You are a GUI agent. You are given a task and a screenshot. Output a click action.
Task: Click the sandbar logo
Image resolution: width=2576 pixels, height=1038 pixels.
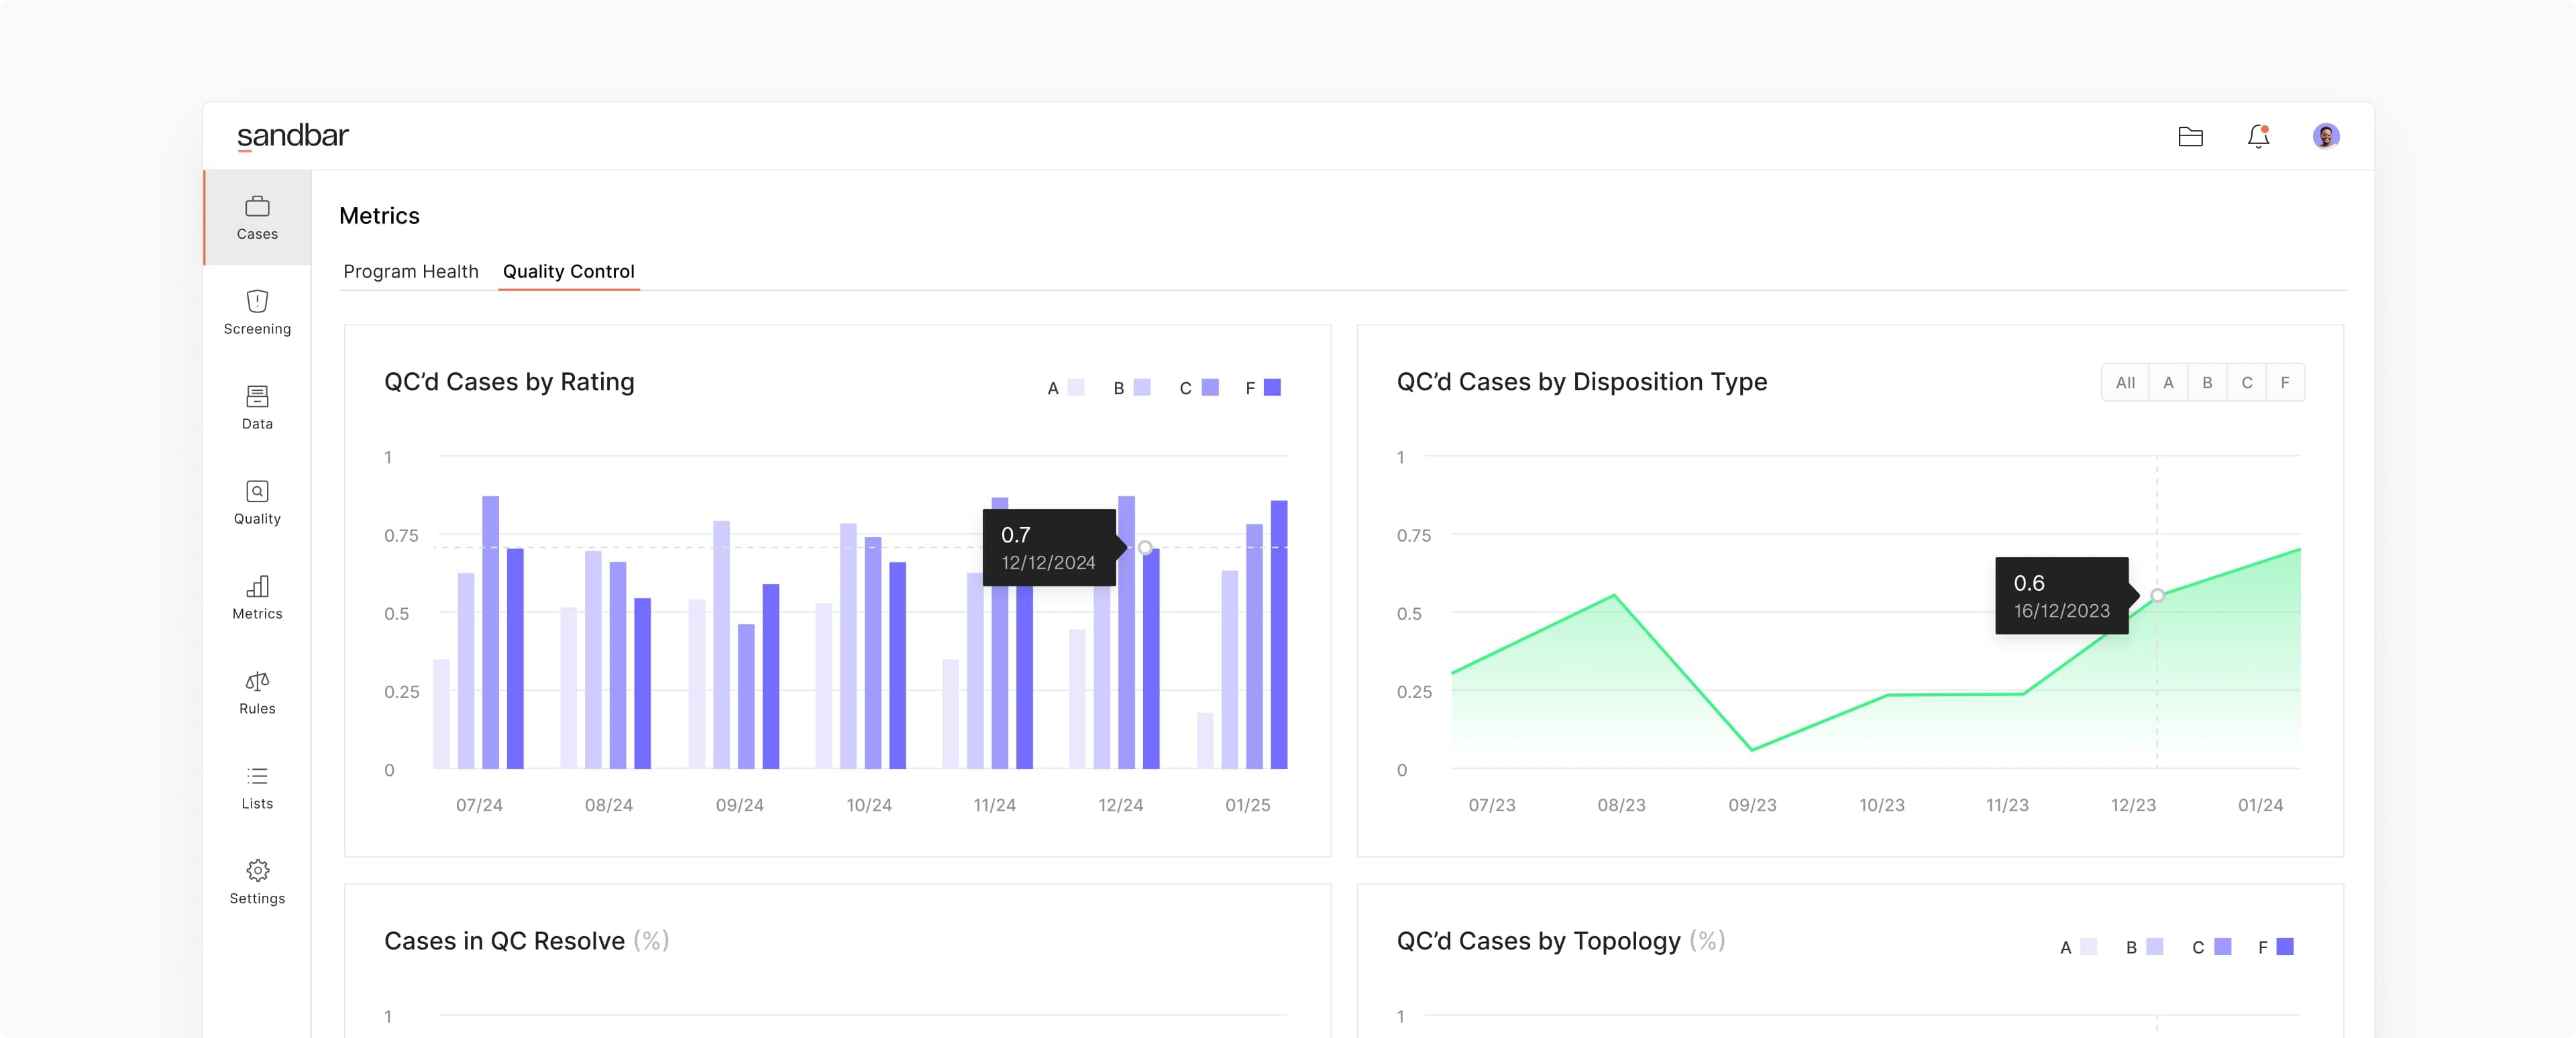pos(292,136)
